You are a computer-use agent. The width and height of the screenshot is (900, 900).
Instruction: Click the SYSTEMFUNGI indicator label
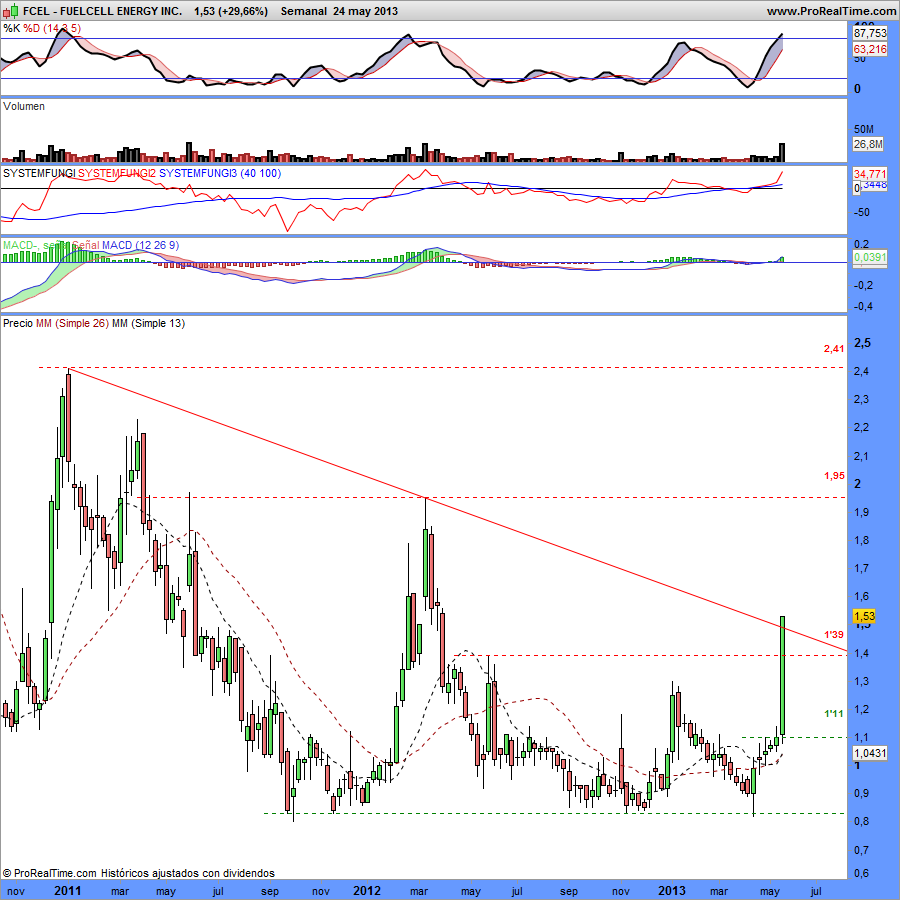(39, 173)
